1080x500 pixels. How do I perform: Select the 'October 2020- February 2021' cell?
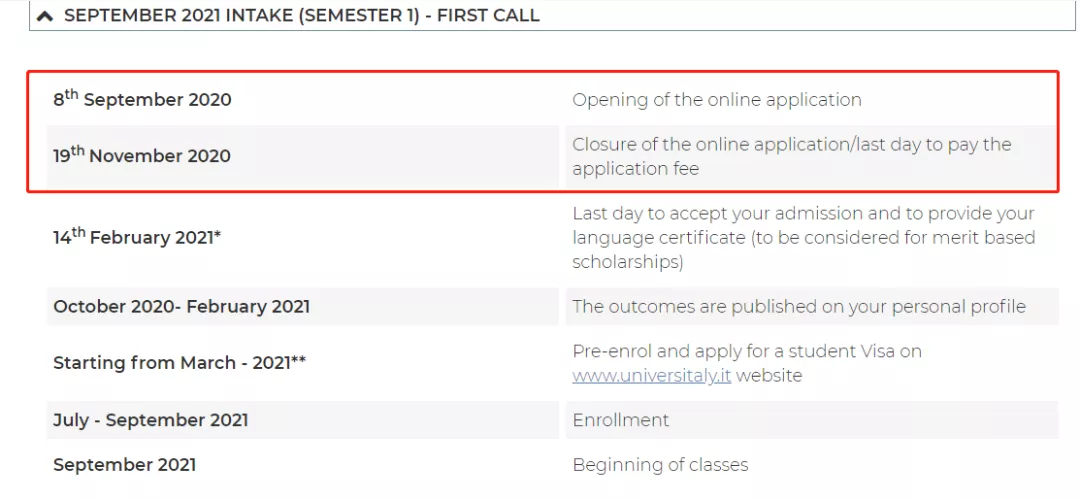pos(181,307)
